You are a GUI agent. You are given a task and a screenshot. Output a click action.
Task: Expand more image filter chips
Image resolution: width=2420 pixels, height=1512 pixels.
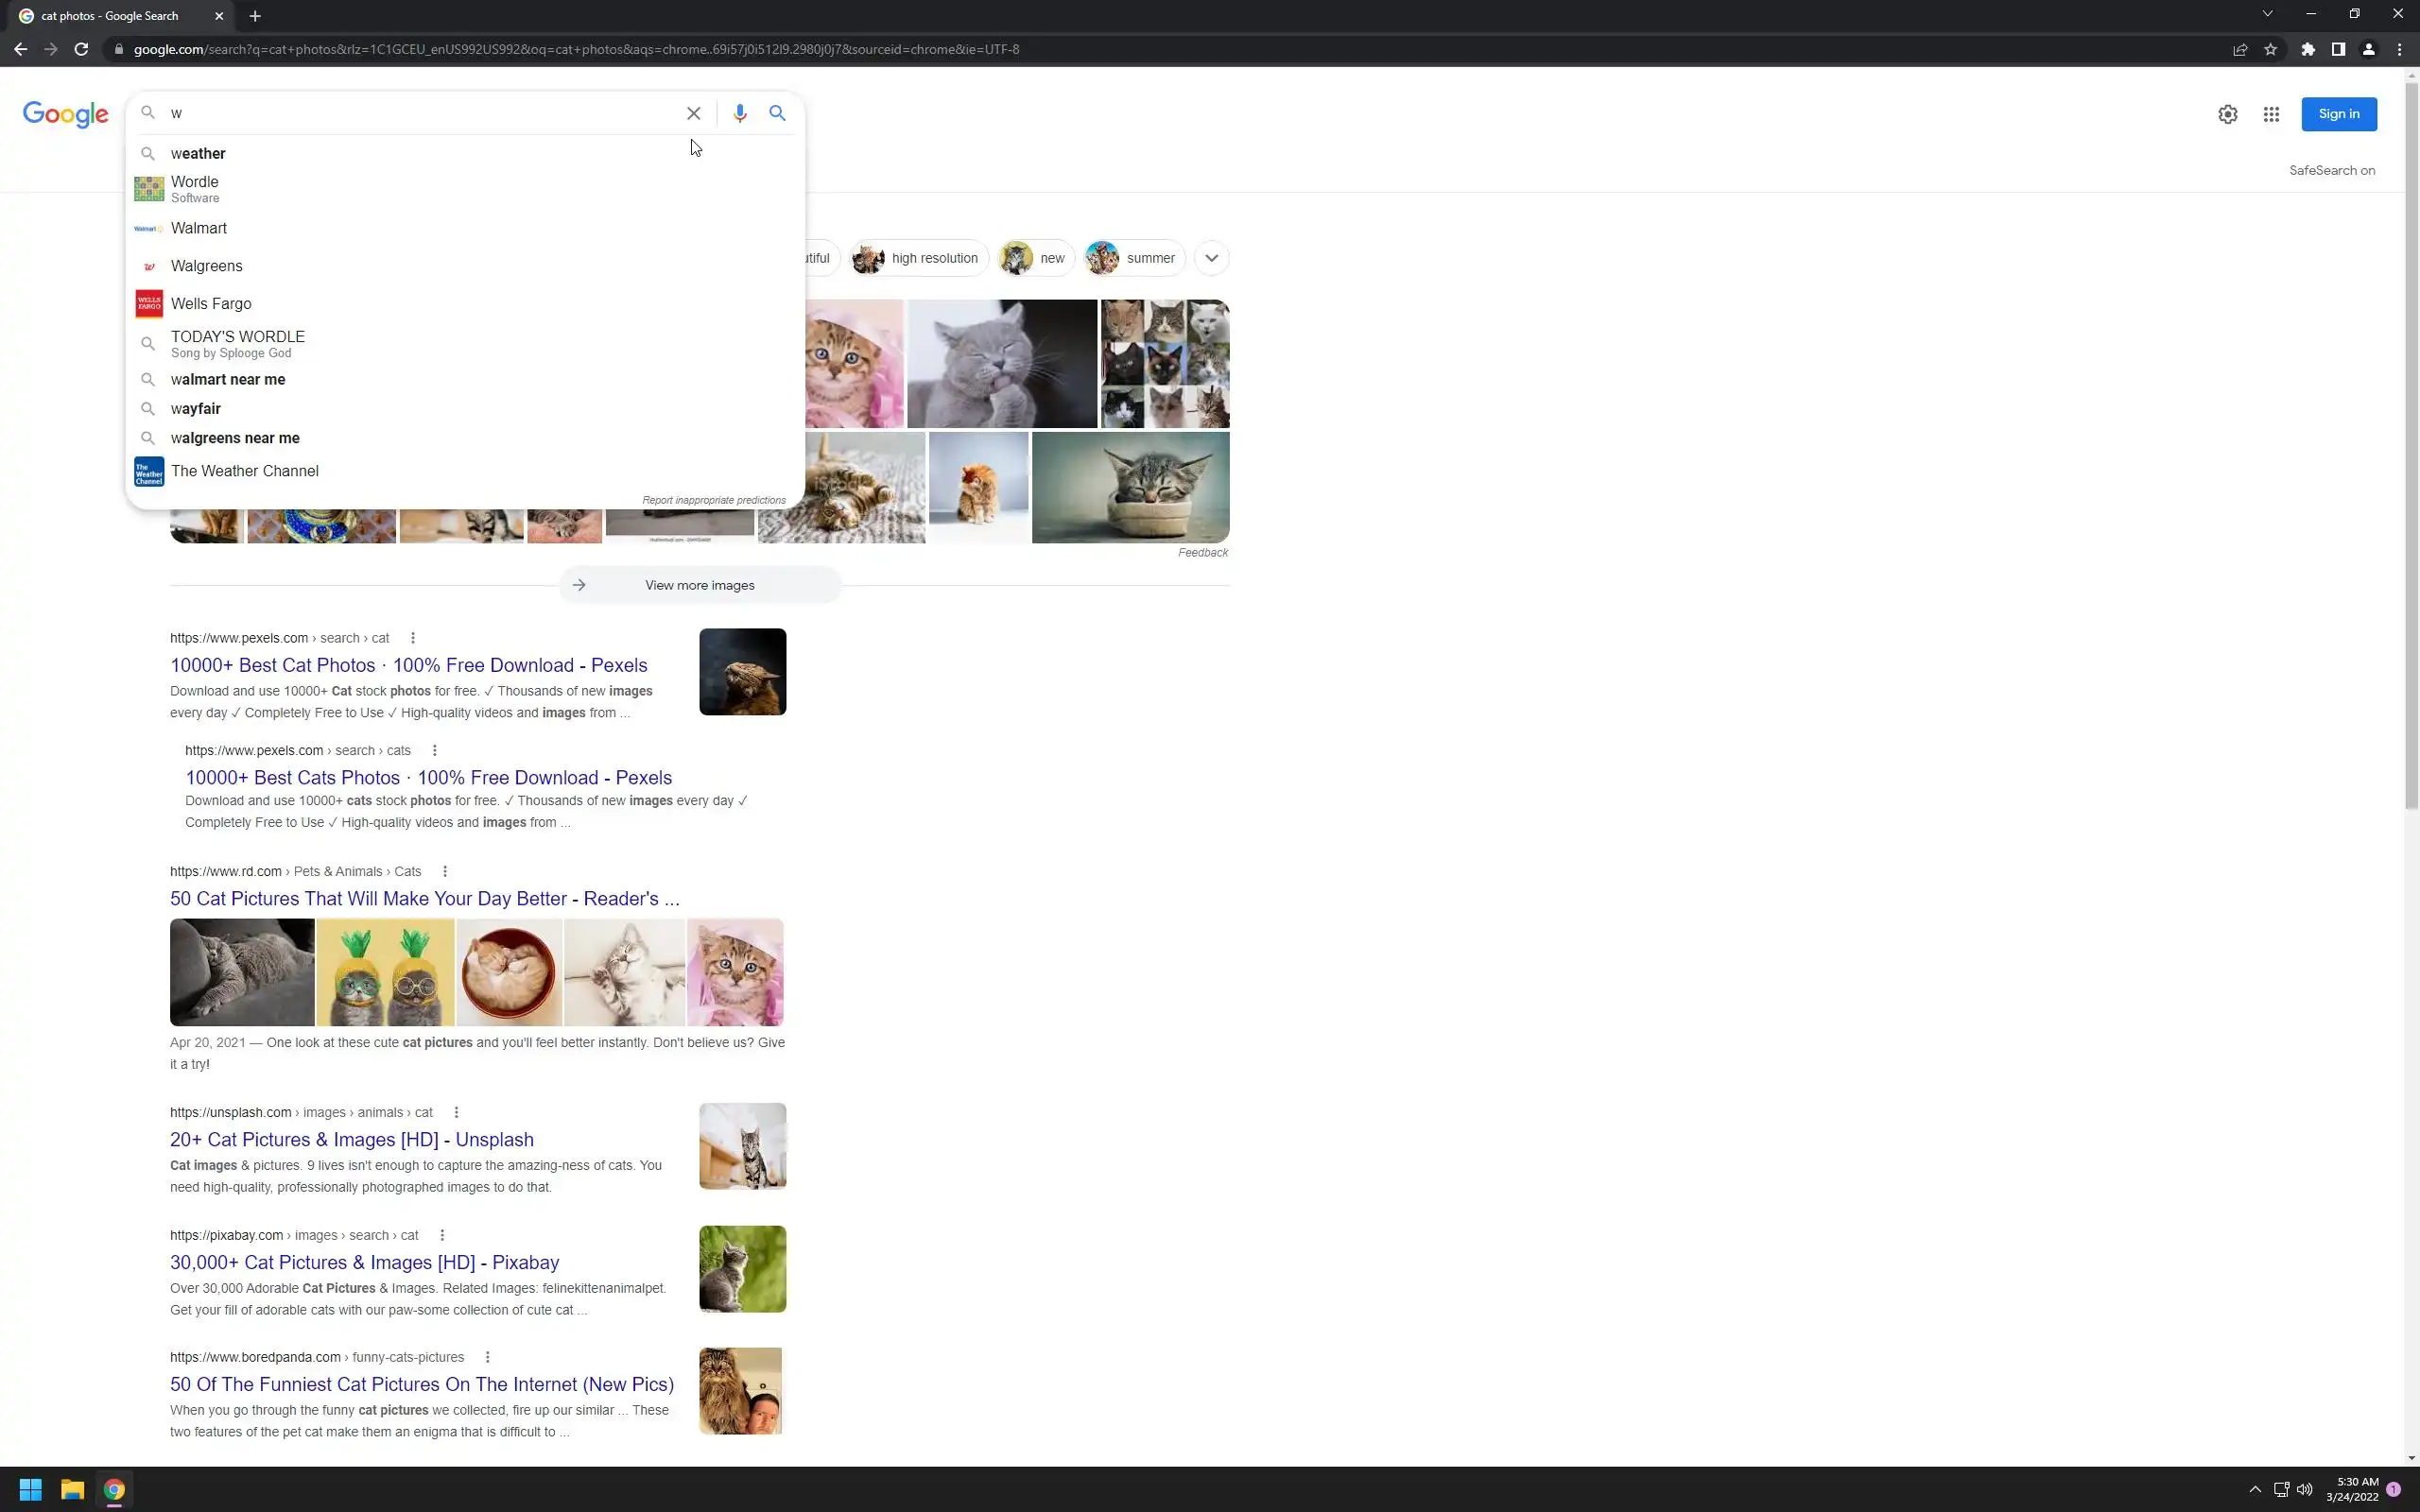[x=1211, y=258]
